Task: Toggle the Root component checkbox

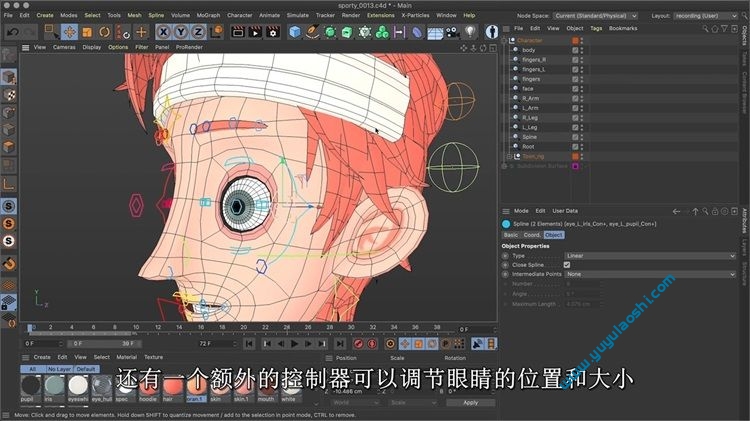Action: 575,147
